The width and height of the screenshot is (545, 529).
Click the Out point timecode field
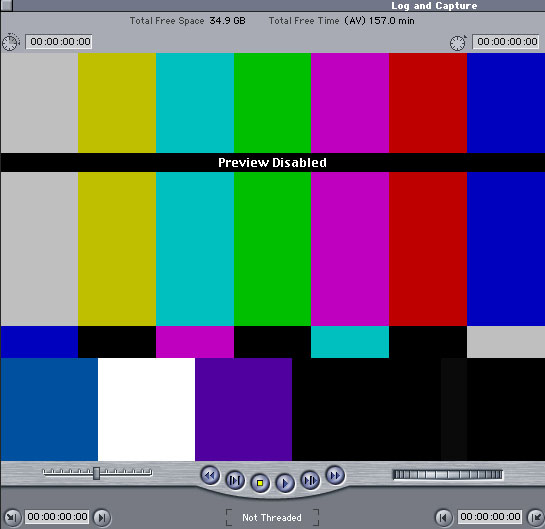[490, 516]
